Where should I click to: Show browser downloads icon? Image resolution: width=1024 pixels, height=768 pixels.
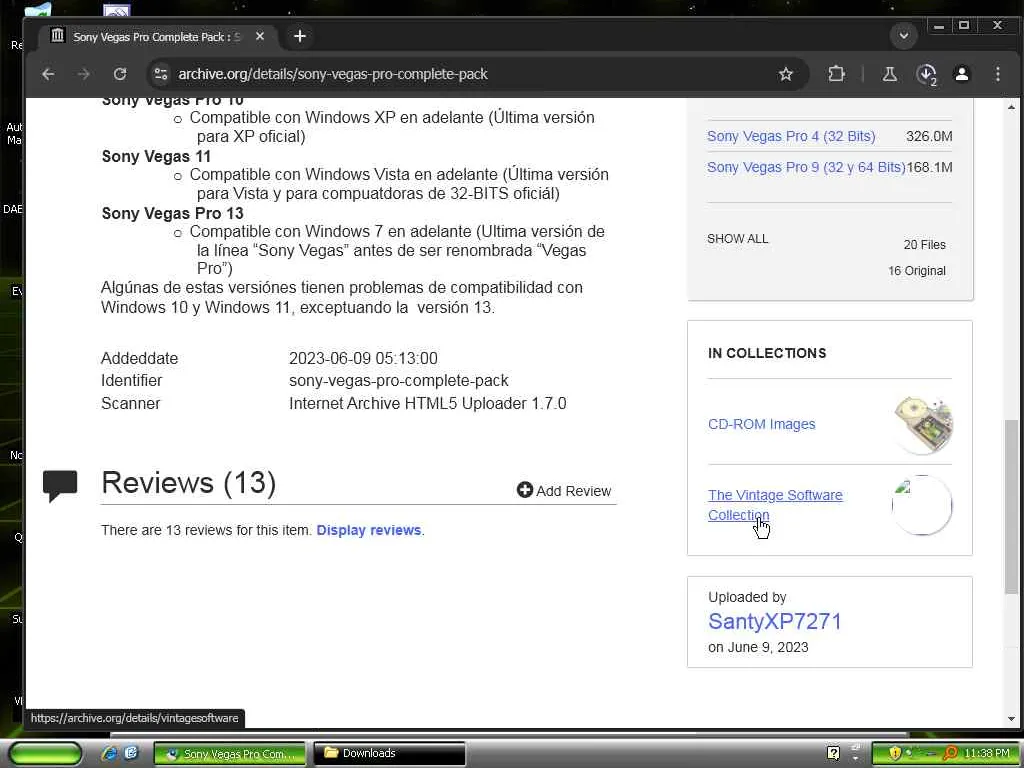(x=926, y=74)
